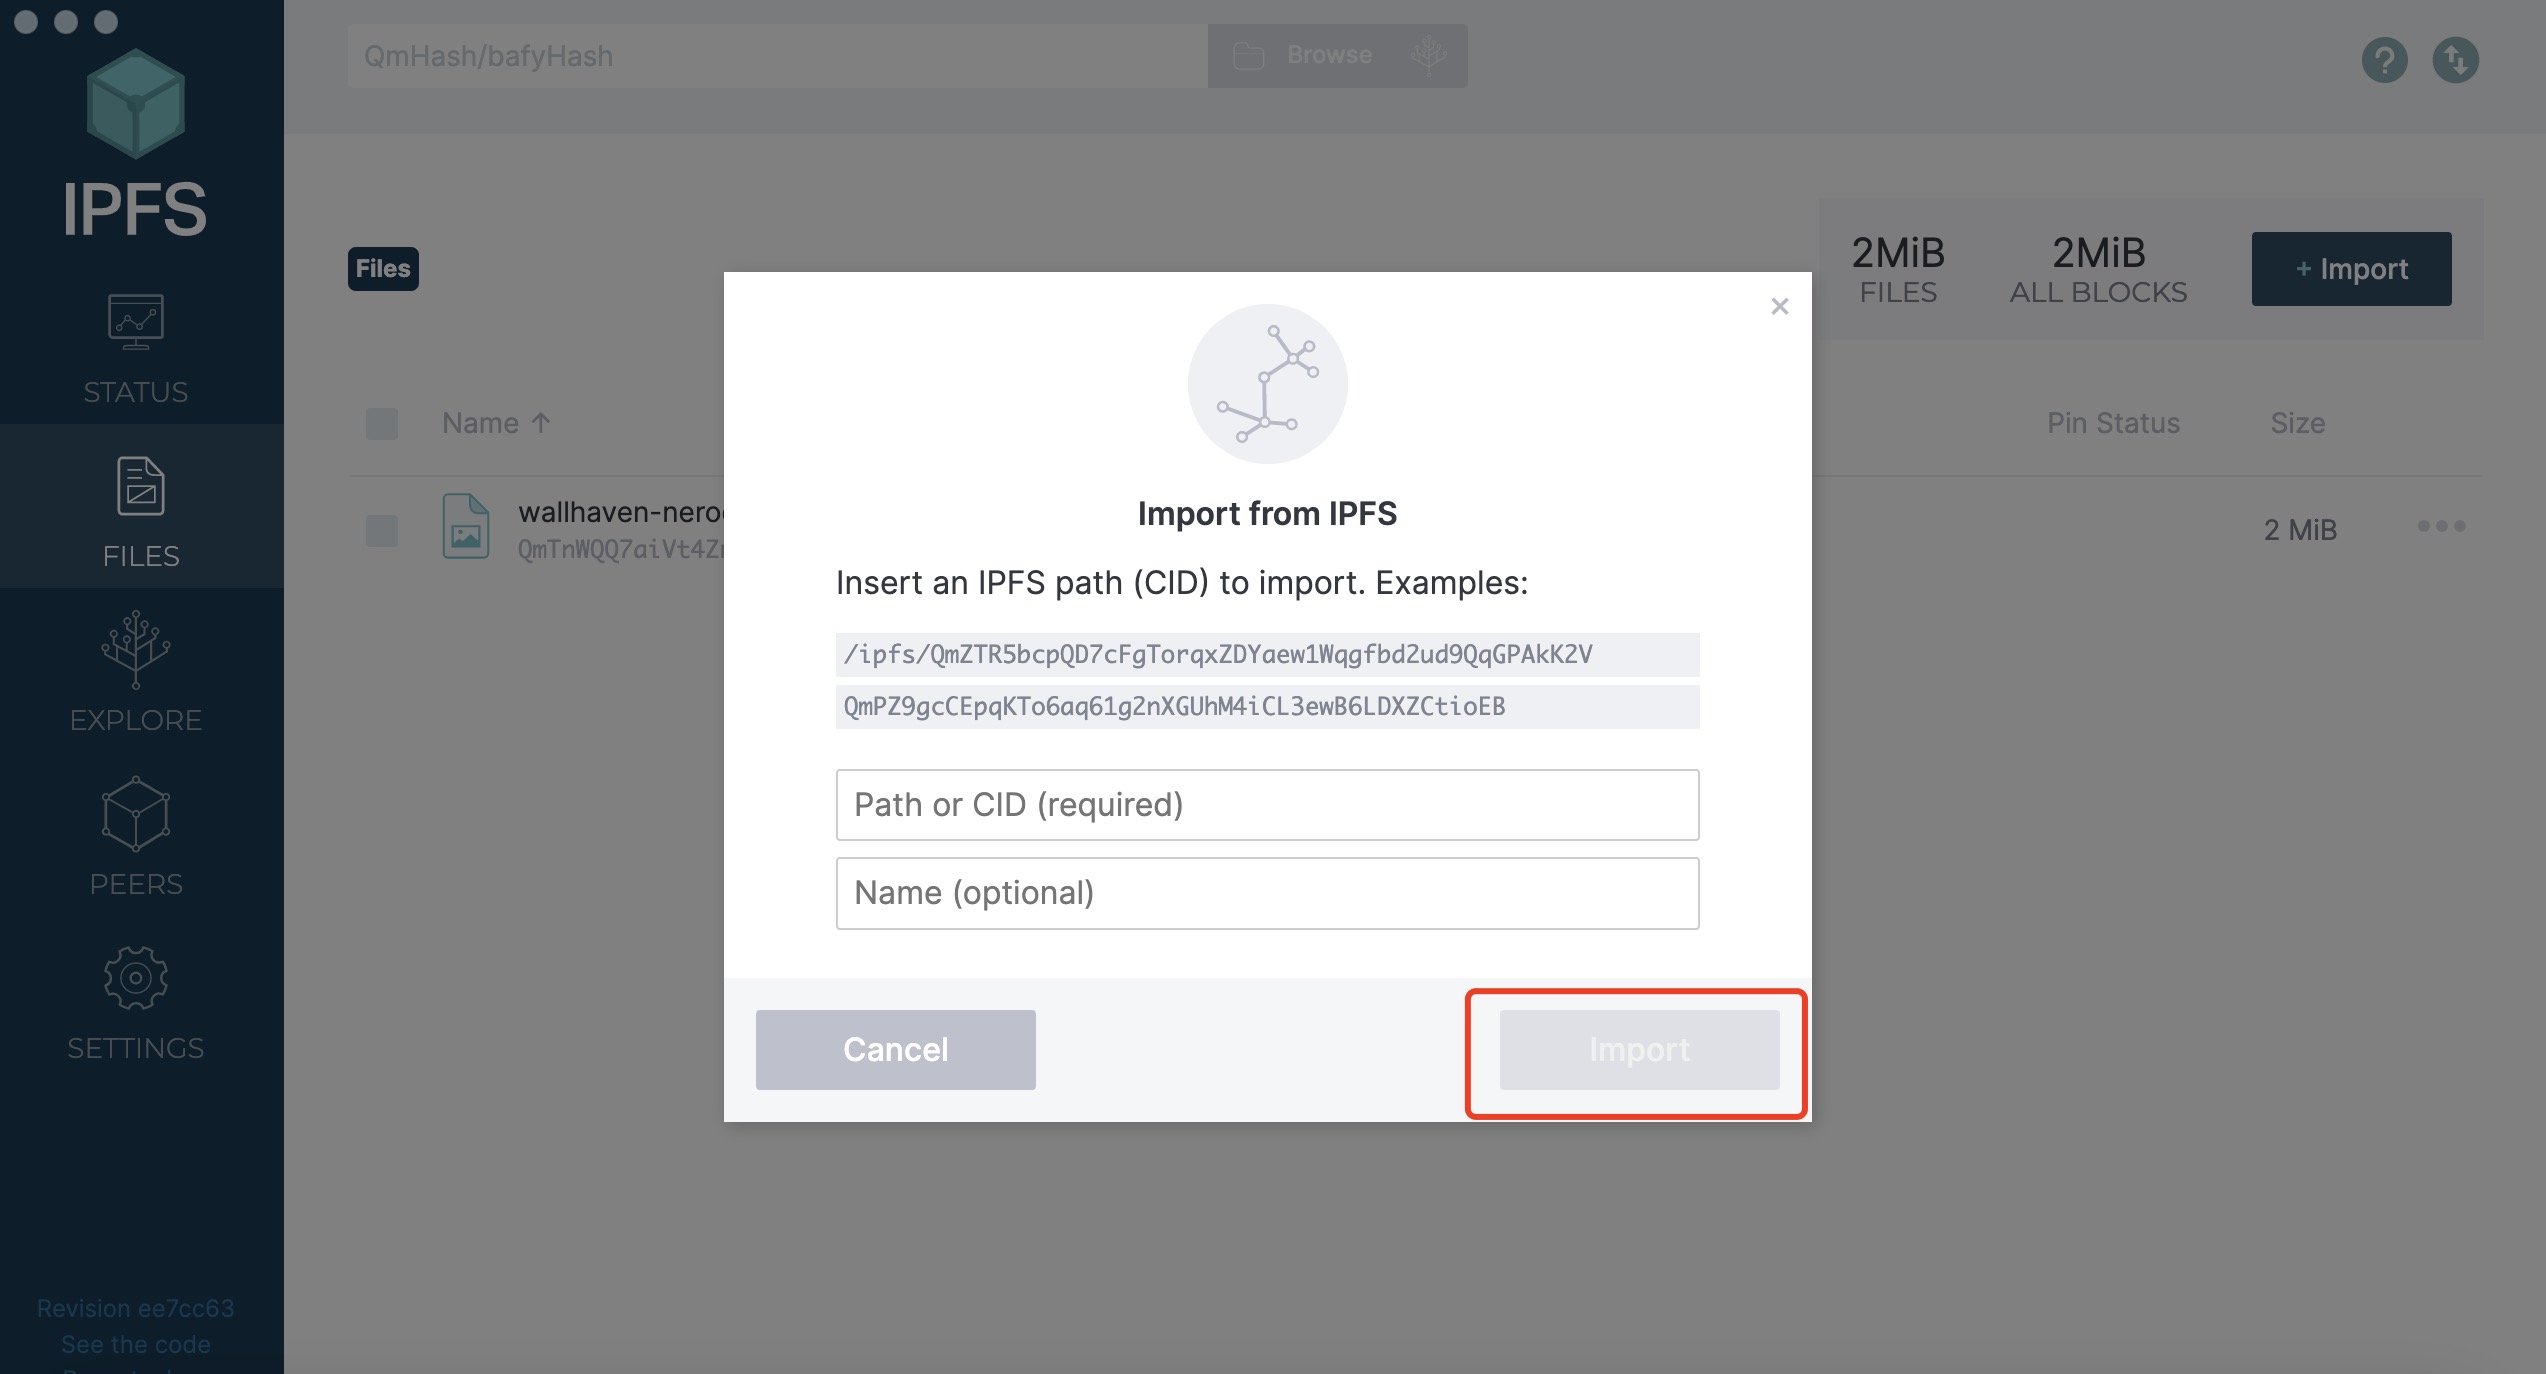Viewport: 2546px width, 1374px height.
Task: Close the Import from IPFS dialog
Action: pos(1780,306)
